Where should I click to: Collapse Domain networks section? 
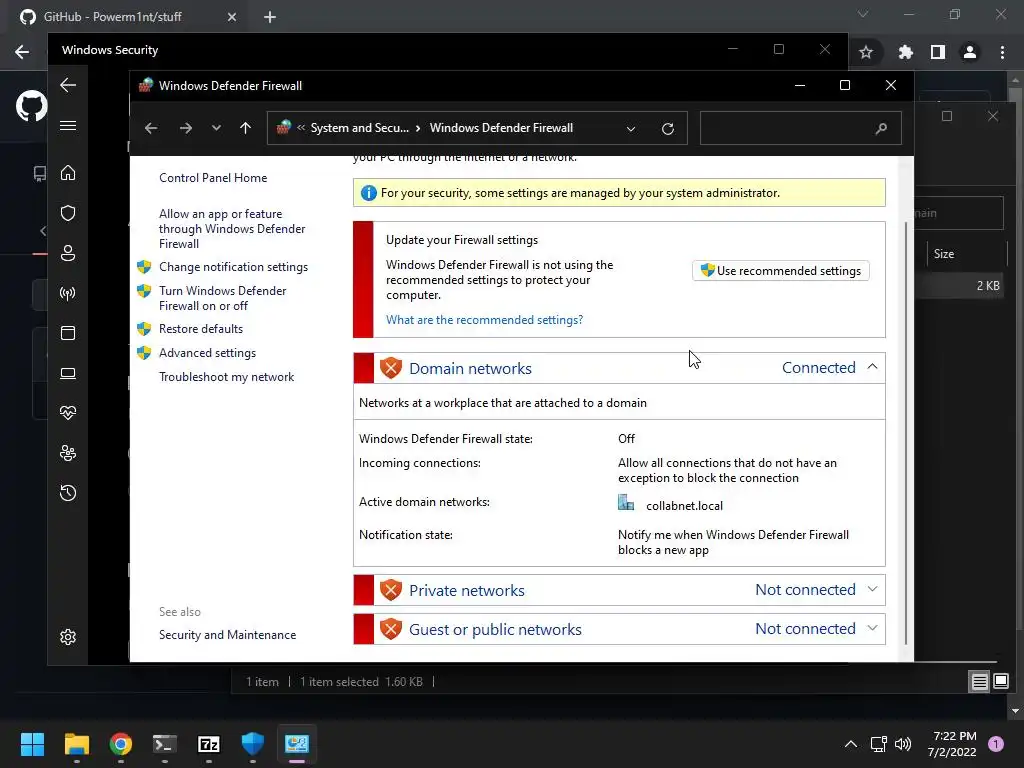click(x=872, y=367)
